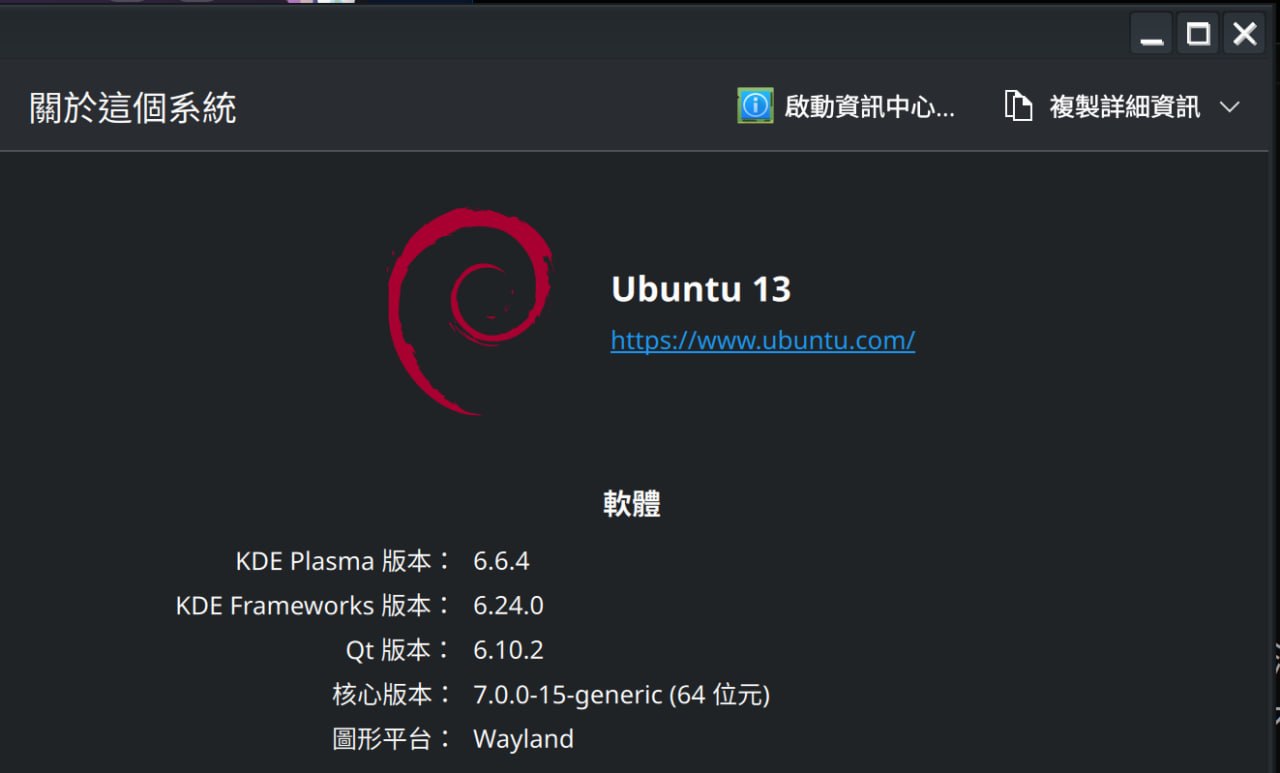
Task: Select the Ubuntu 13 heading
Action: pyautogui.click(x=701, y=289)
